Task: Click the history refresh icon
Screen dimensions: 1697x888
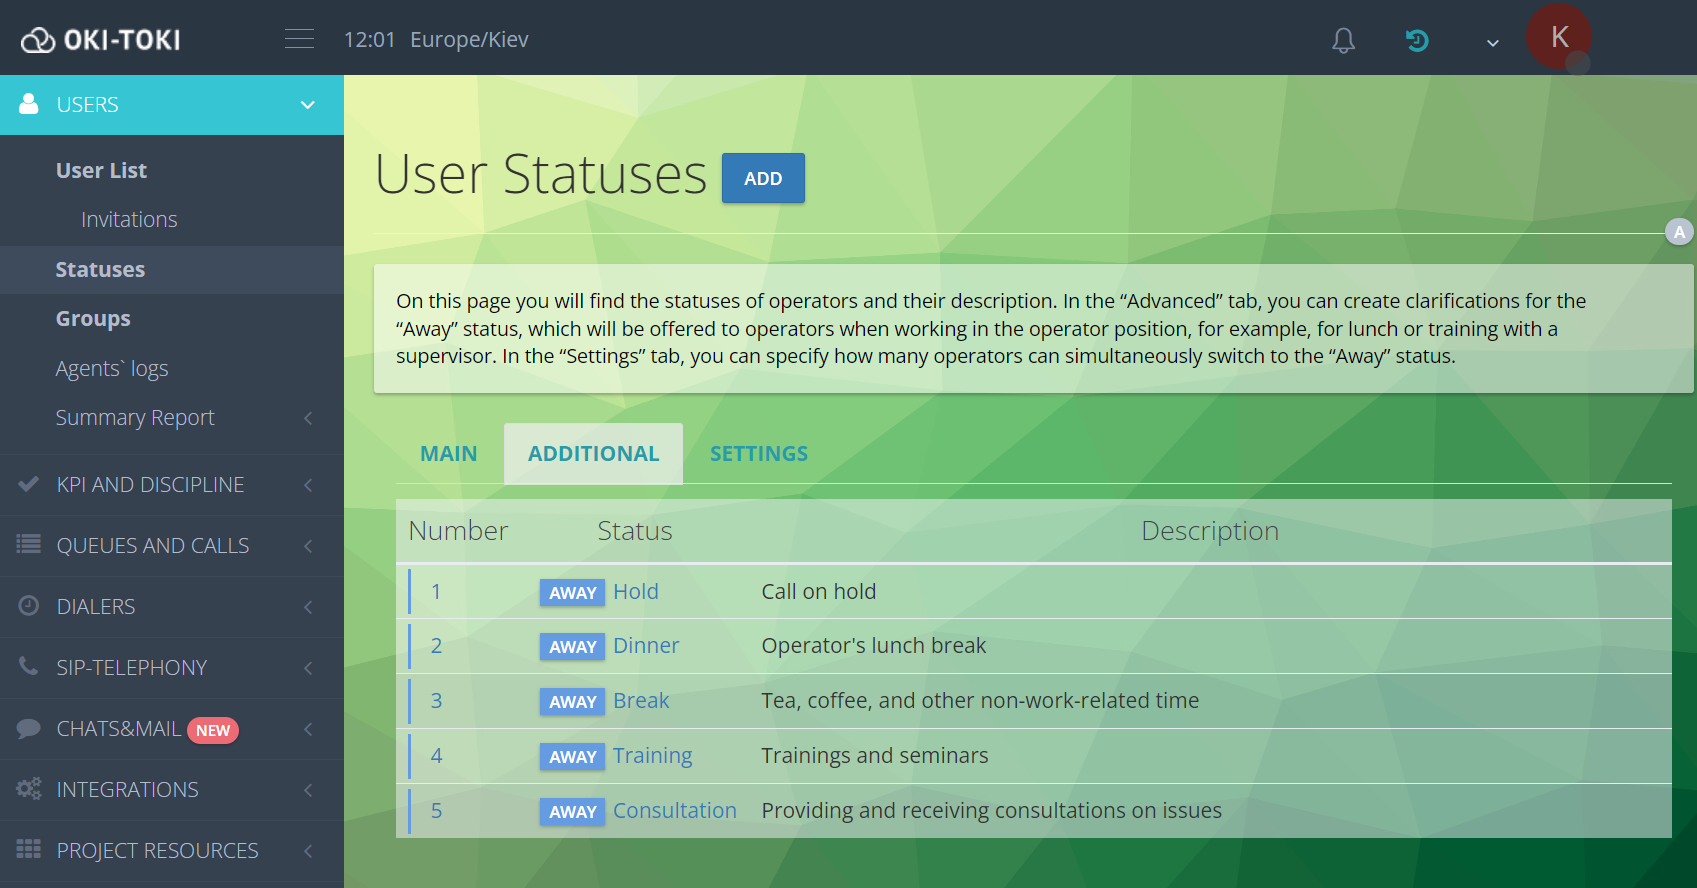Action: click(x=1417, y=40)
